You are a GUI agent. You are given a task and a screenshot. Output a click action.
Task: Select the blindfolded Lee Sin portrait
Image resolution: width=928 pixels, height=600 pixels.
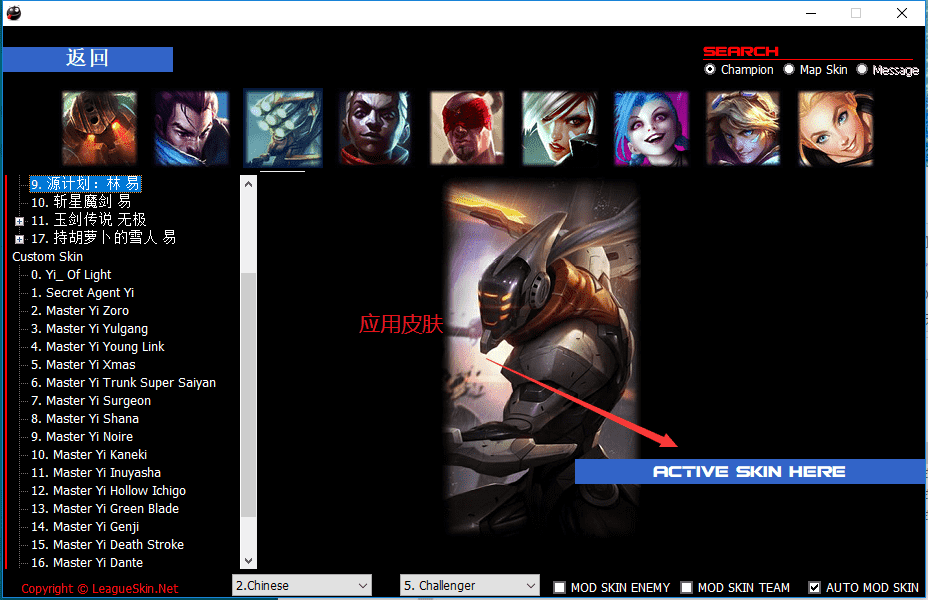(x=467, y=128)
